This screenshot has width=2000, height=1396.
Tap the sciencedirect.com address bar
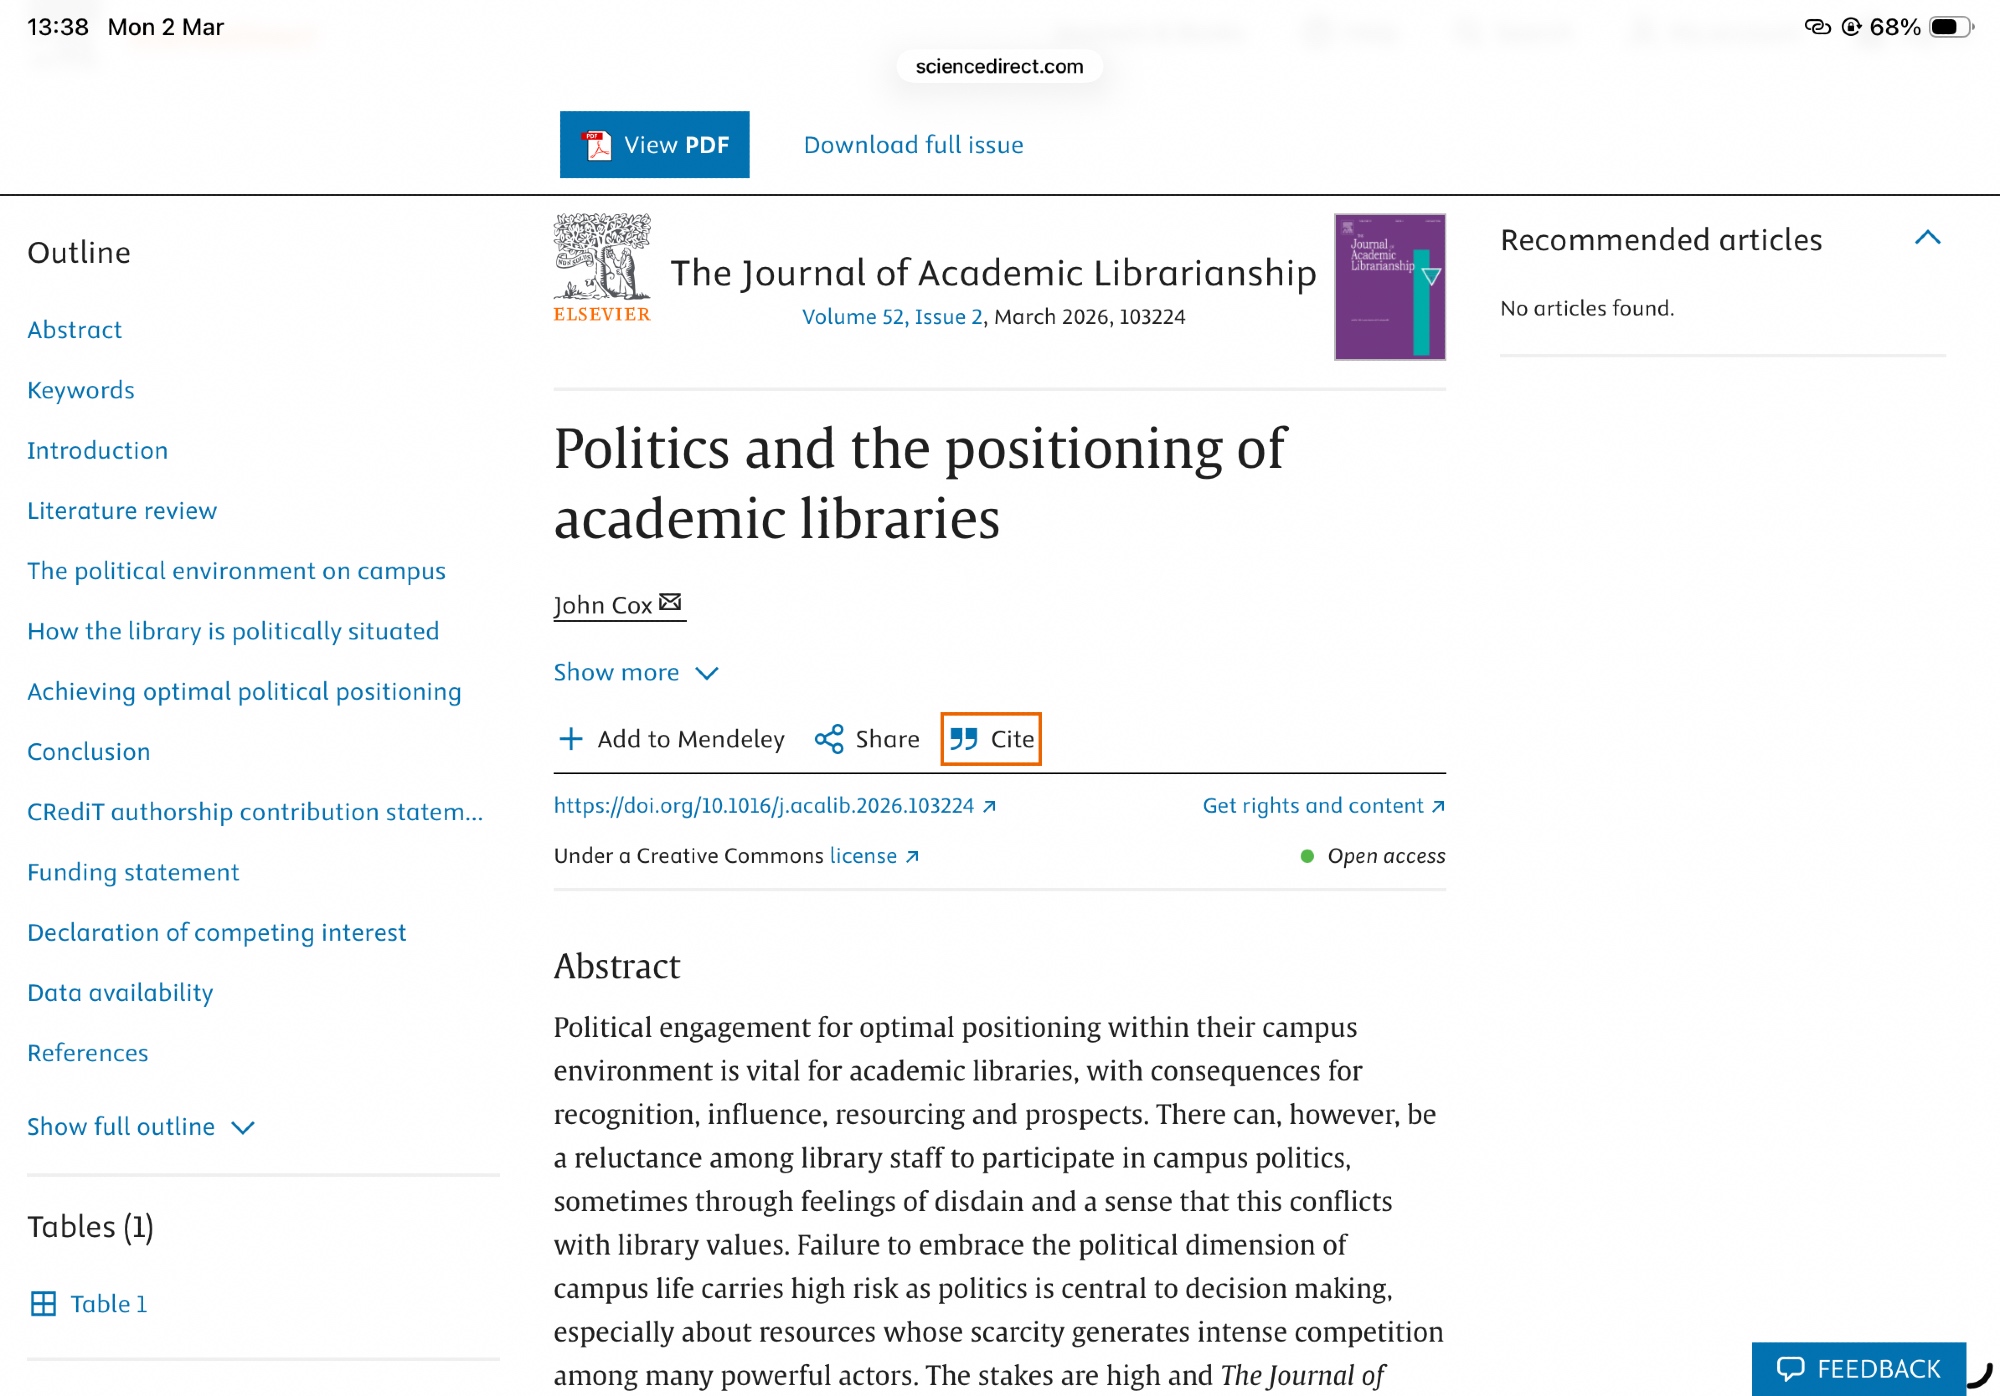(x=999, y=66)
